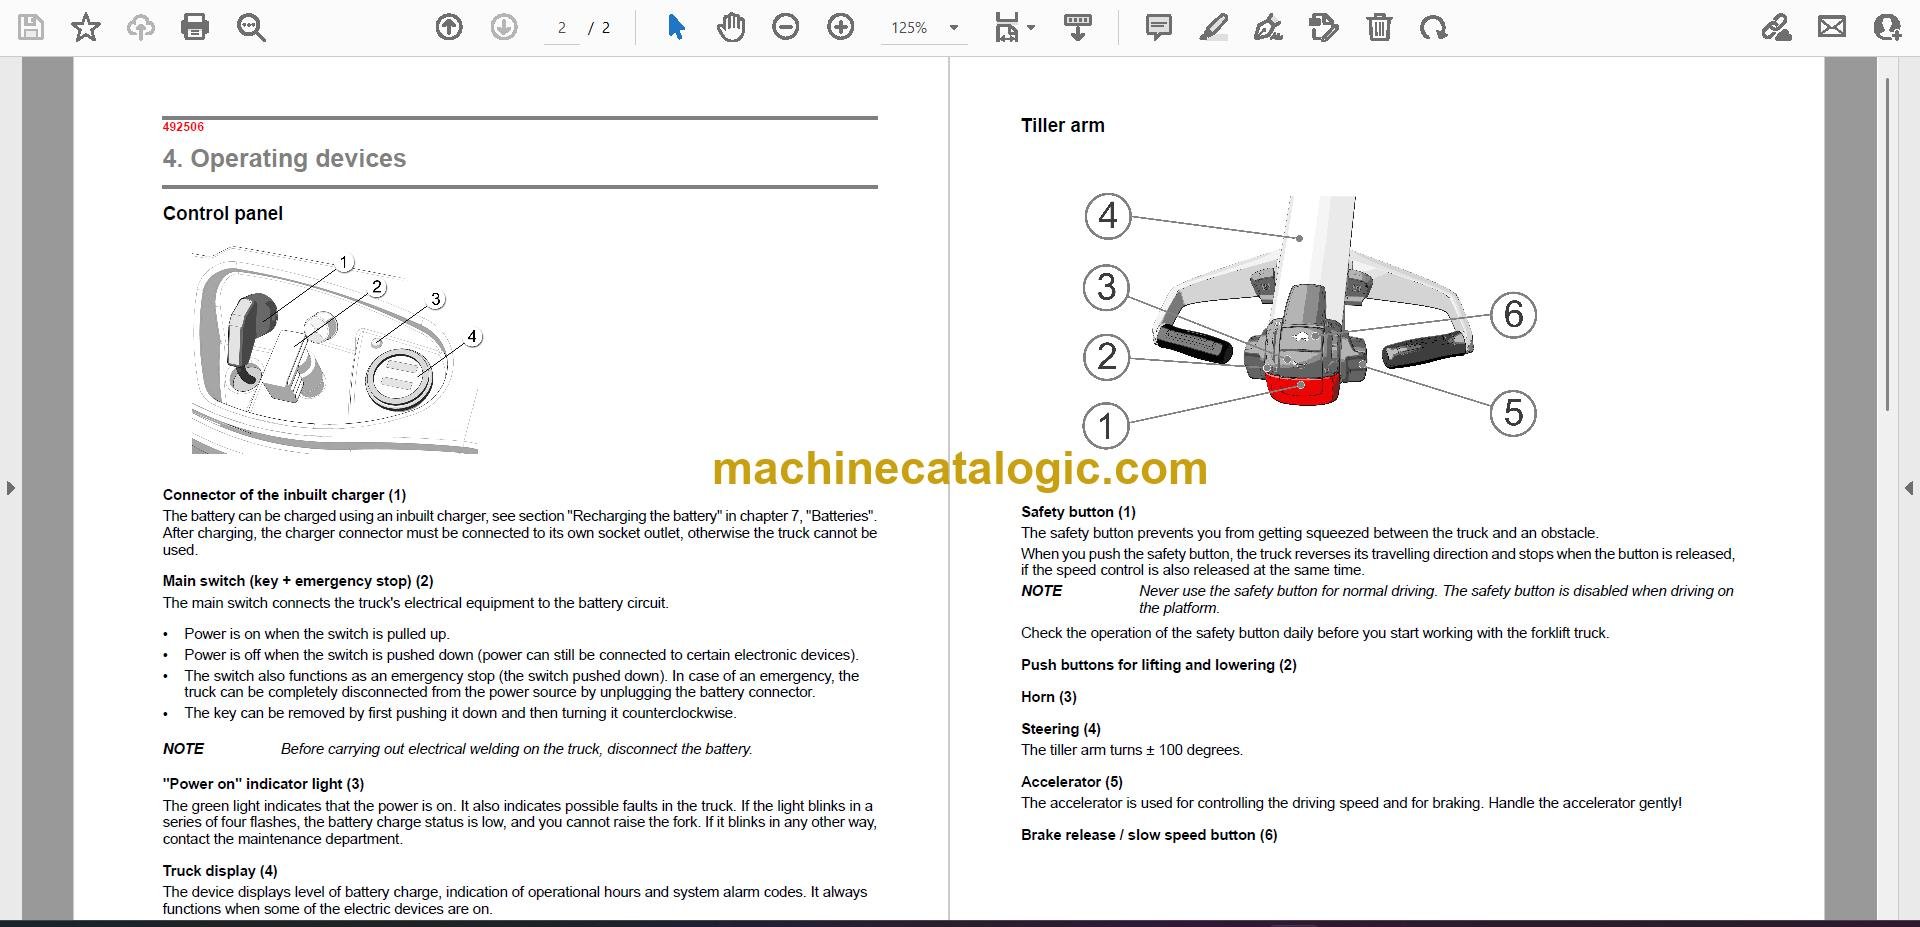This screenshot has height=927, width=1920.
Task: Click '"Power on" indicator light (3)' heading
Action: 263,784
